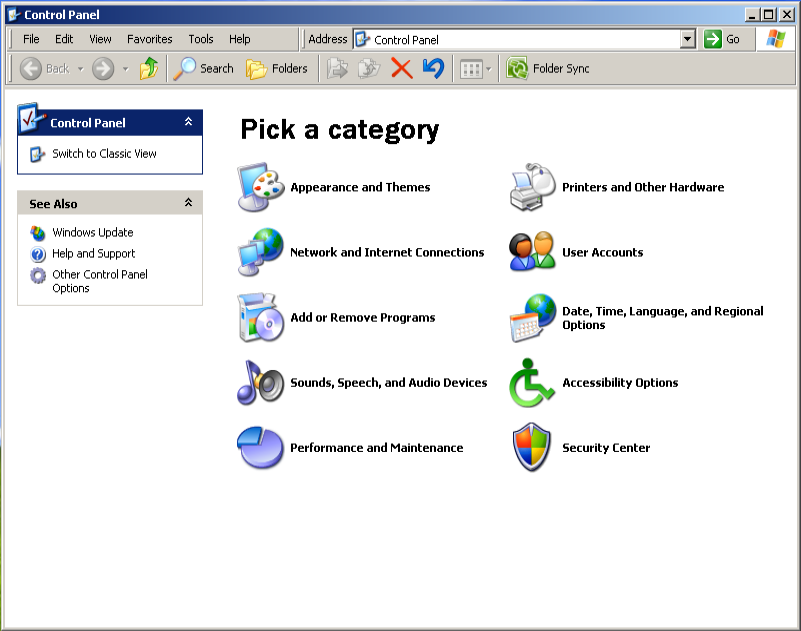Click the Add or Remove Programs icon

tap(261, 317)
